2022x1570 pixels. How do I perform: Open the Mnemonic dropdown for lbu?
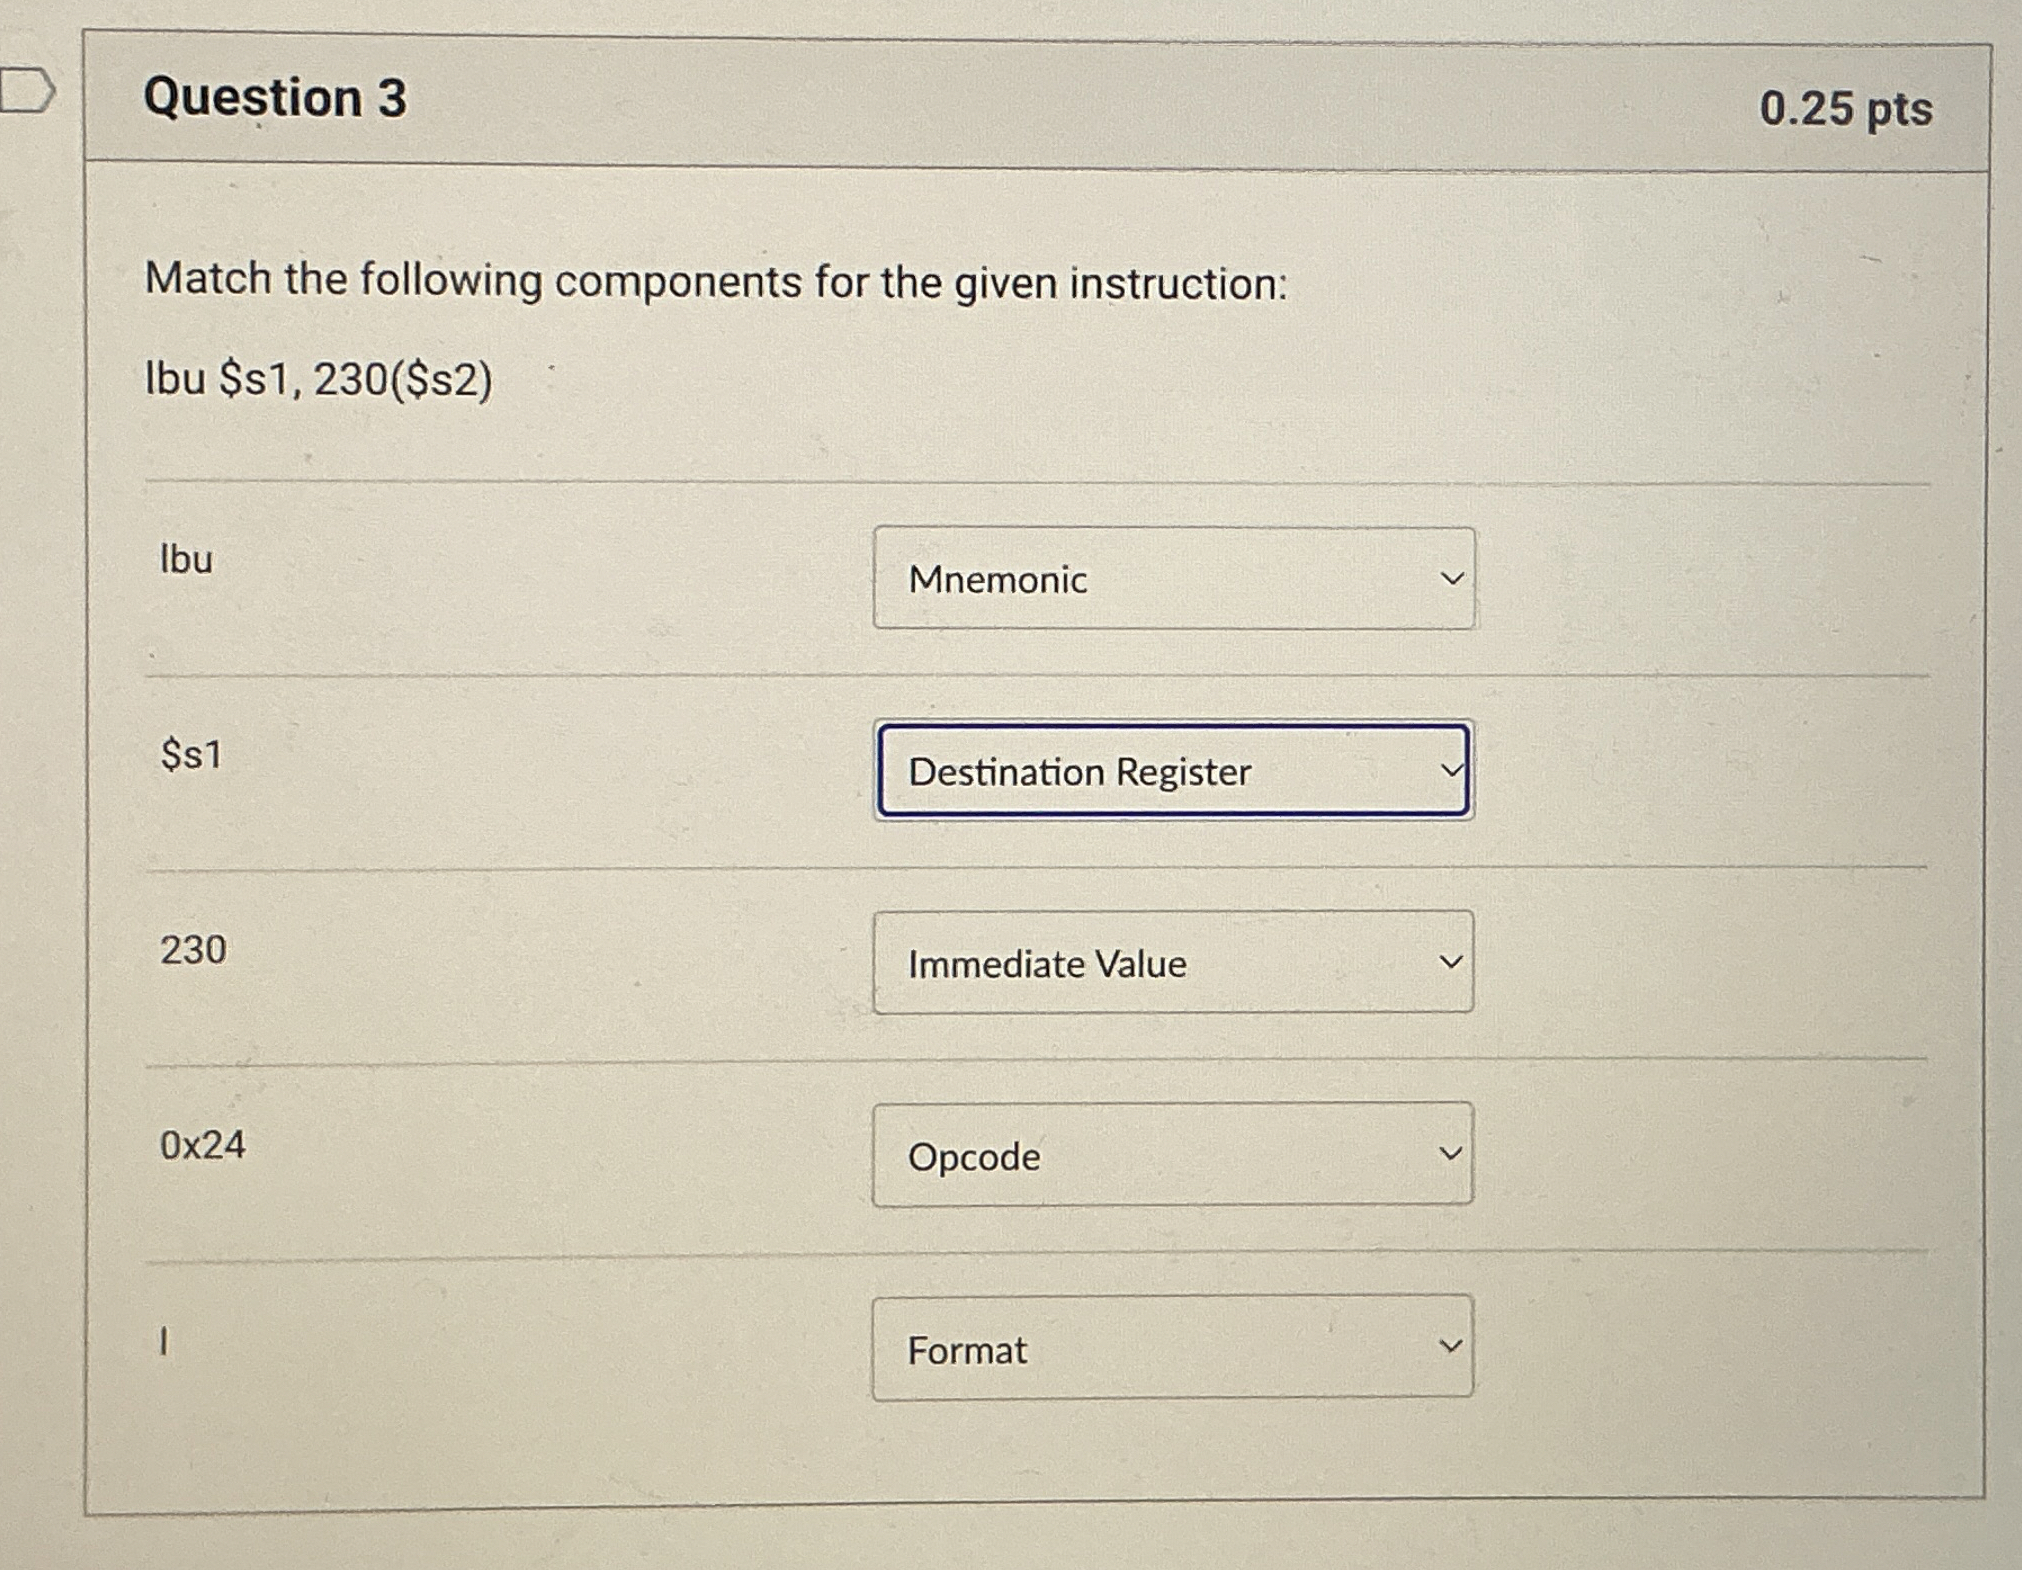[1173, 577]
